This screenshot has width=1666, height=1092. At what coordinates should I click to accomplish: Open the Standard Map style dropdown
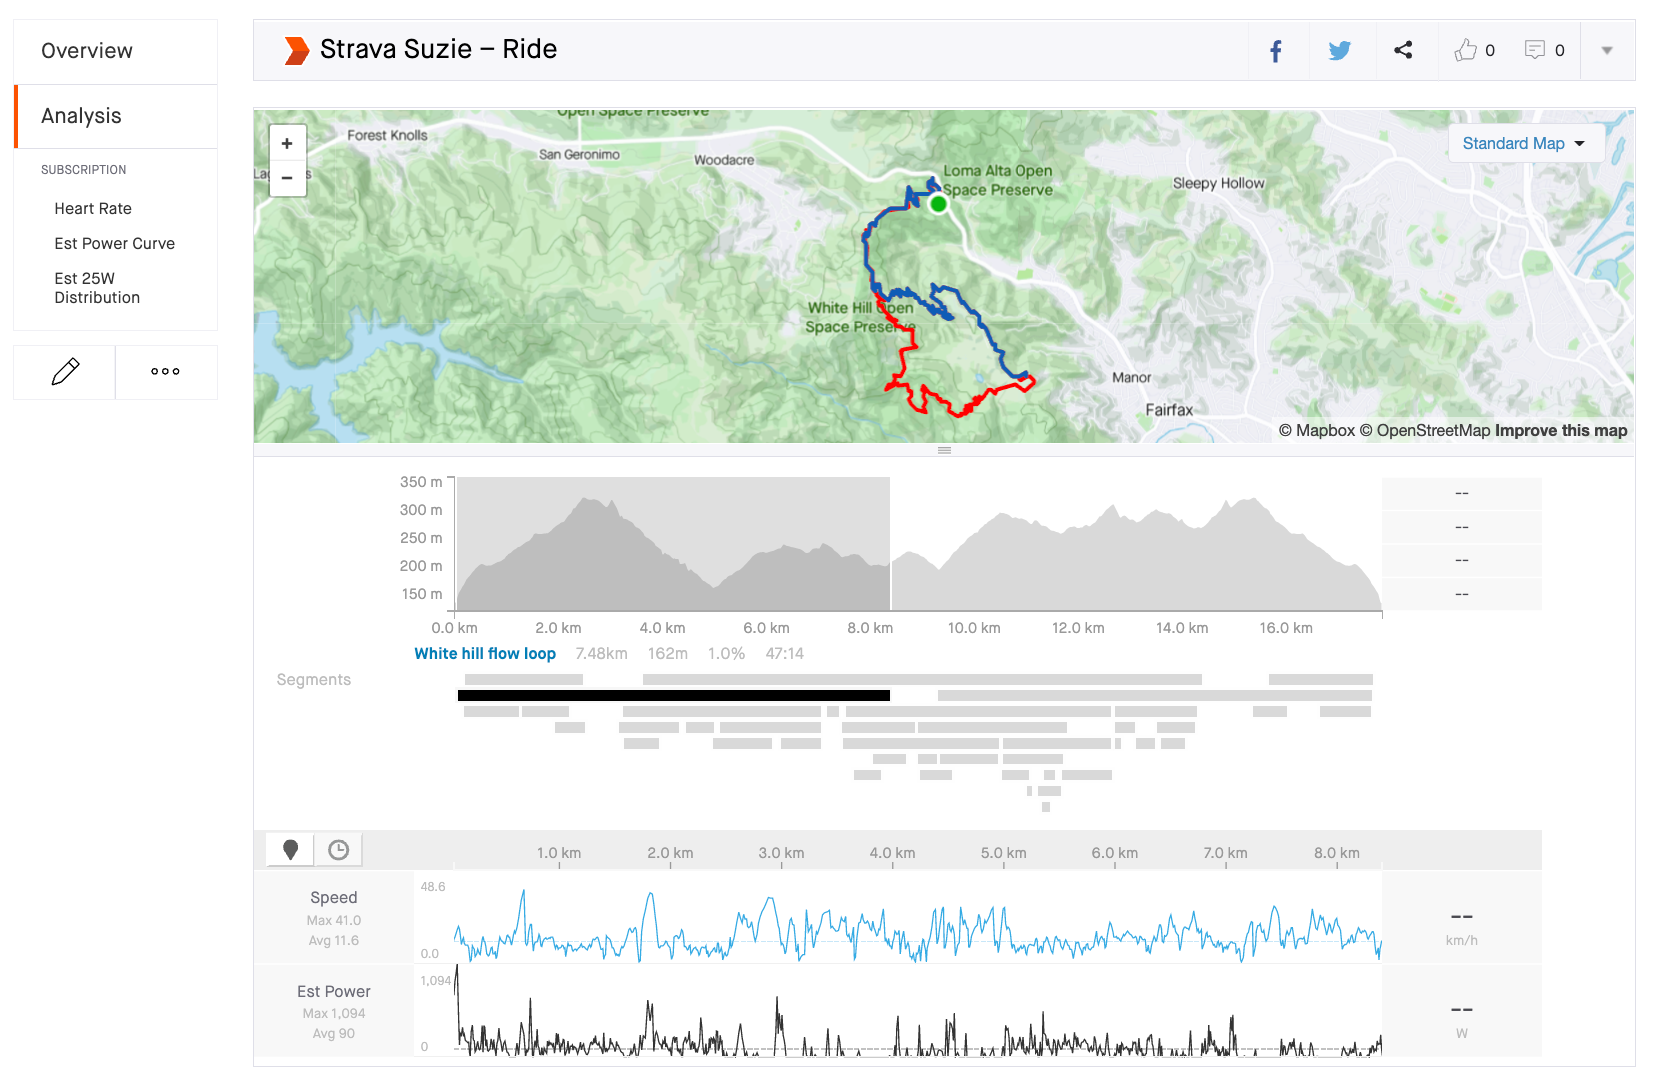(x=1525, y=144)
